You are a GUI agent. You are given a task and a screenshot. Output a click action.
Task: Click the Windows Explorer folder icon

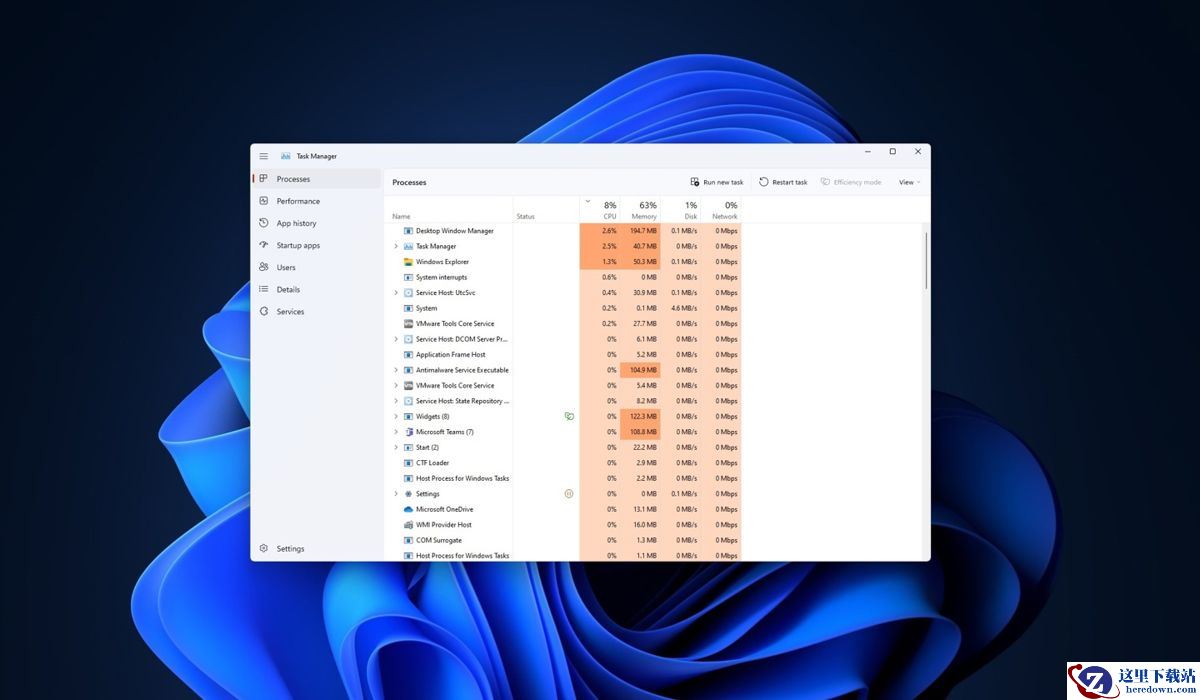tap(408, 262)
